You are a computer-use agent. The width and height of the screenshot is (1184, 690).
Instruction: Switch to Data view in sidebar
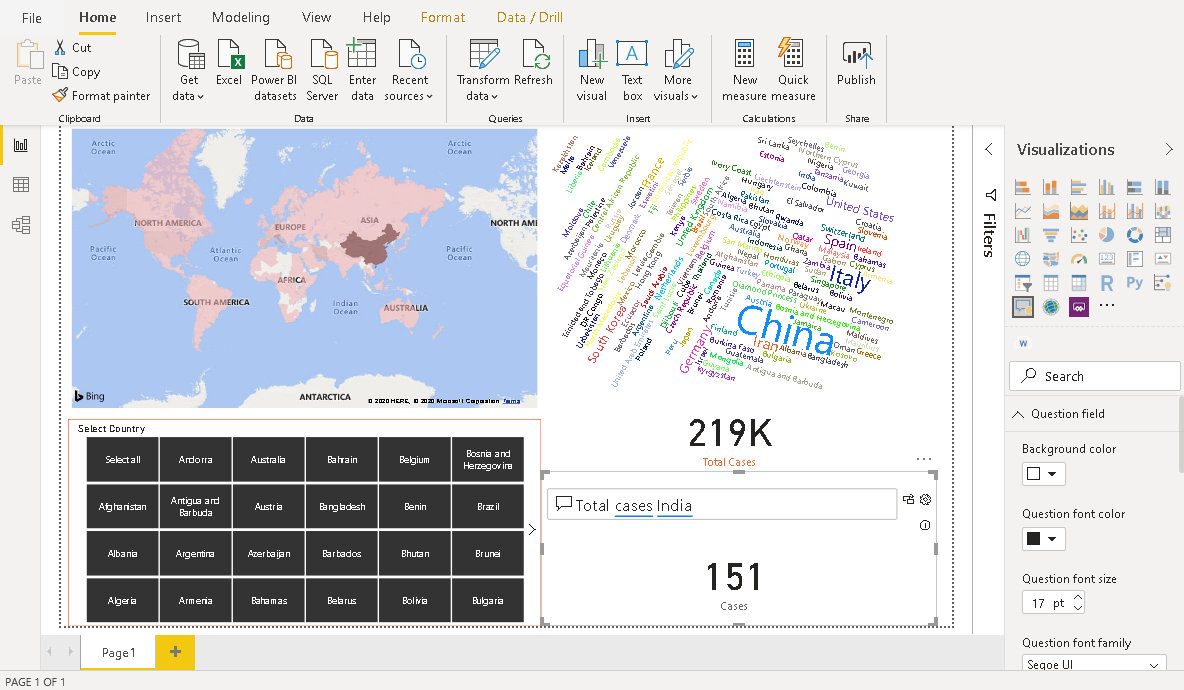pos(21,185)
